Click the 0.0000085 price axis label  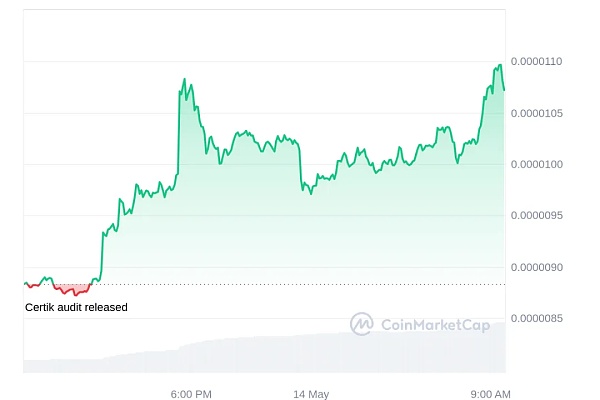tap(537, 318)
